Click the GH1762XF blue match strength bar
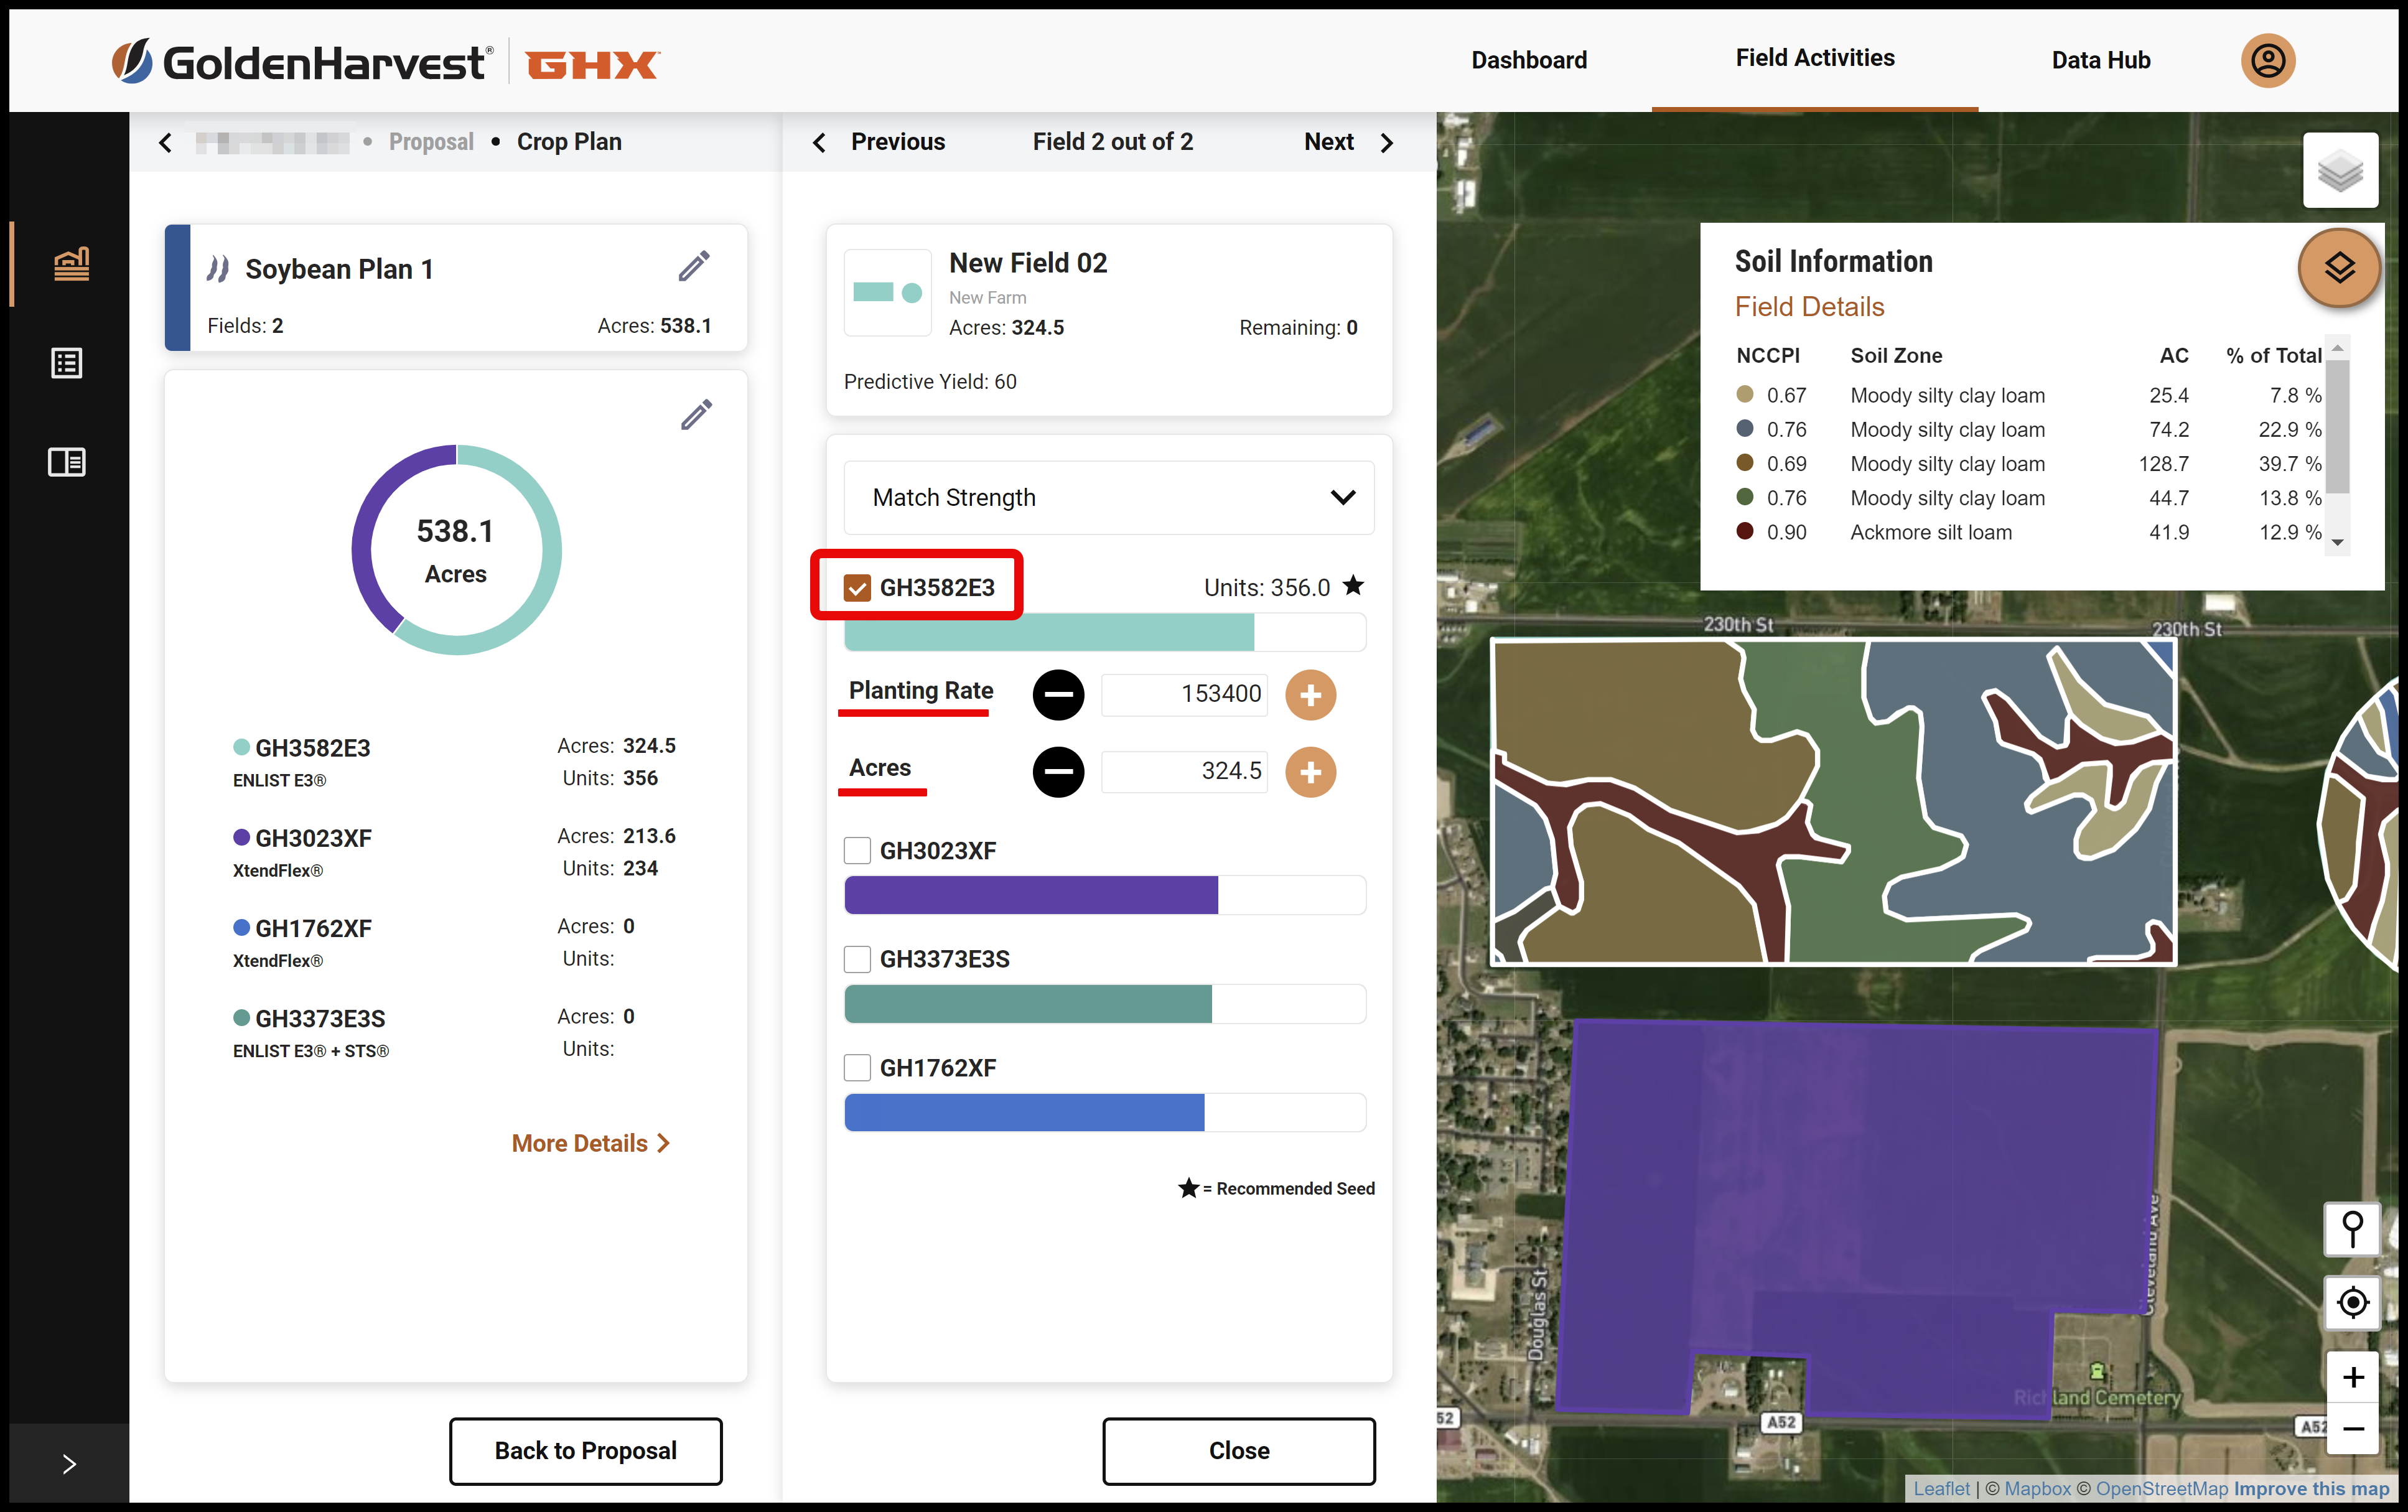The width and height of the screenshot is (2408, 1512). [1105, 1113]
